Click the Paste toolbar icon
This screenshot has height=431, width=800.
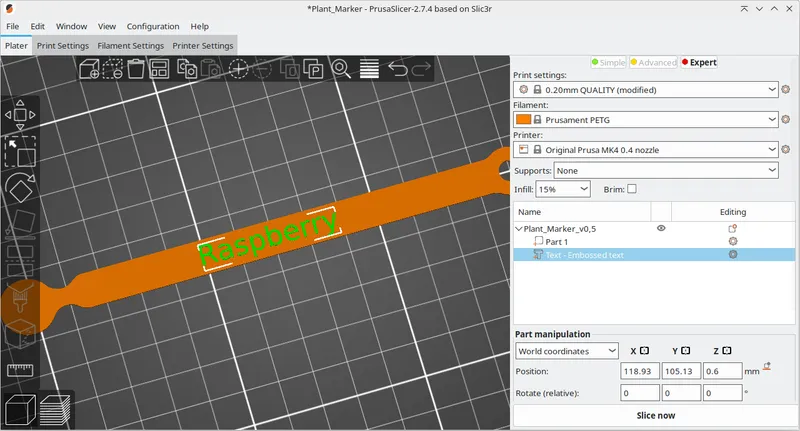(210, 68)
